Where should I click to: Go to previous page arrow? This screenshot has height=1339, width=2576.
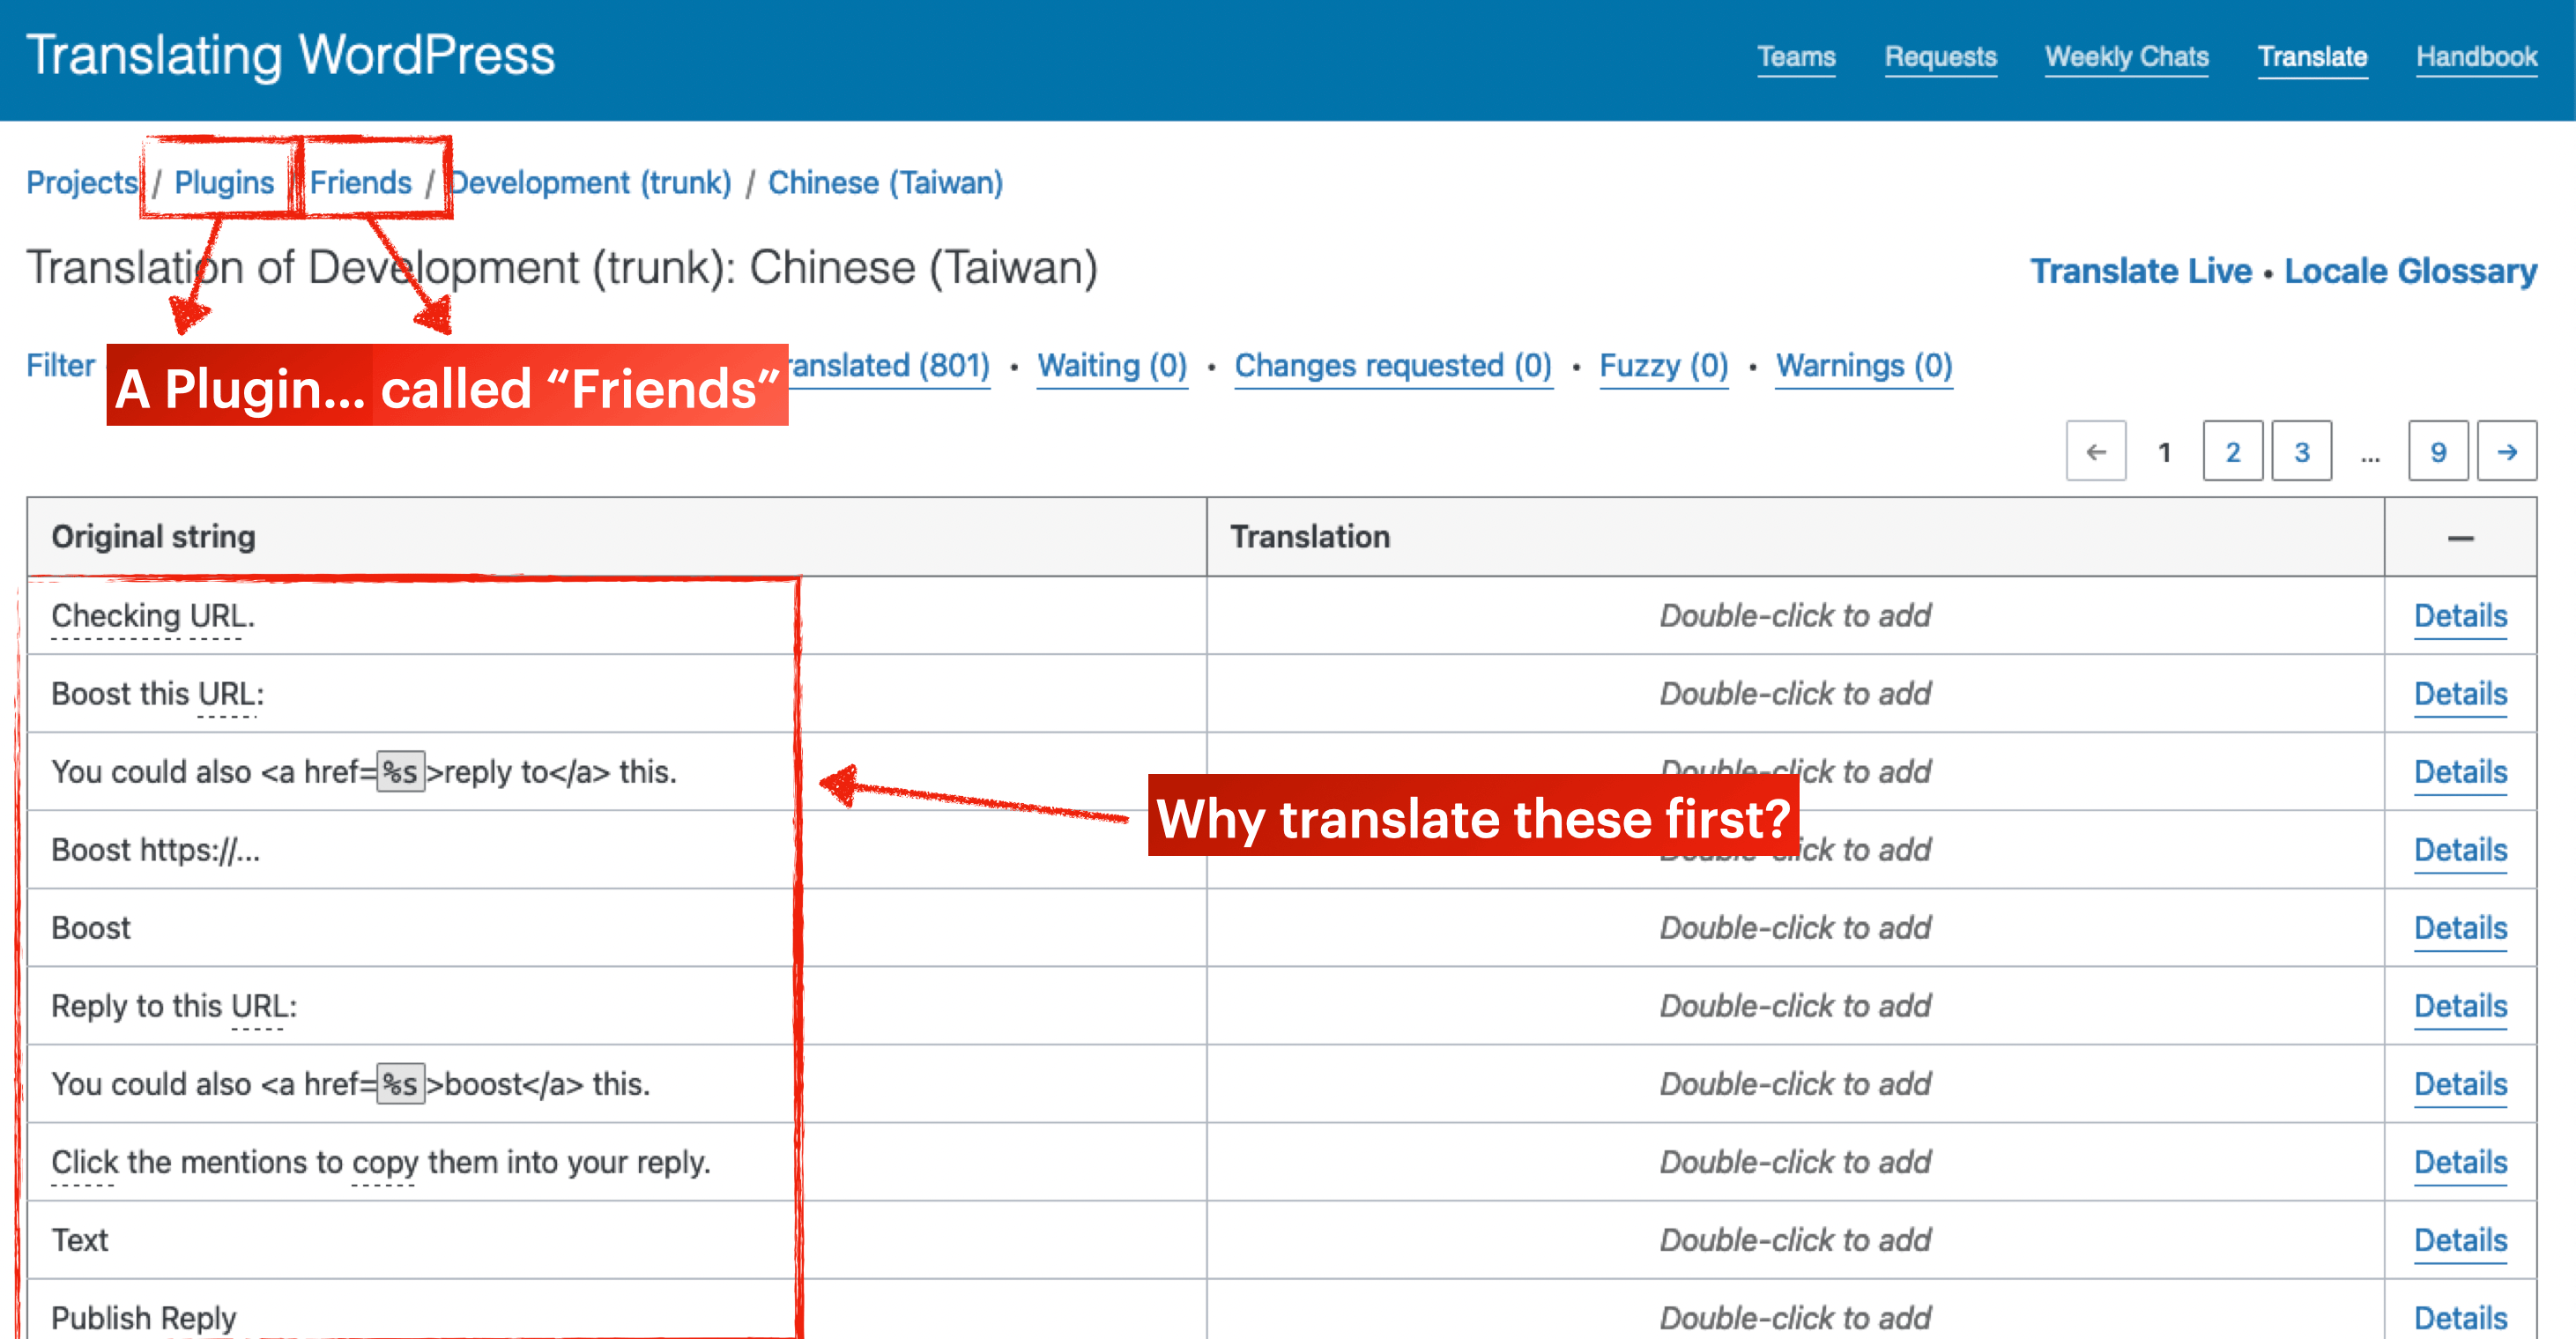(x=2096, y=452)
